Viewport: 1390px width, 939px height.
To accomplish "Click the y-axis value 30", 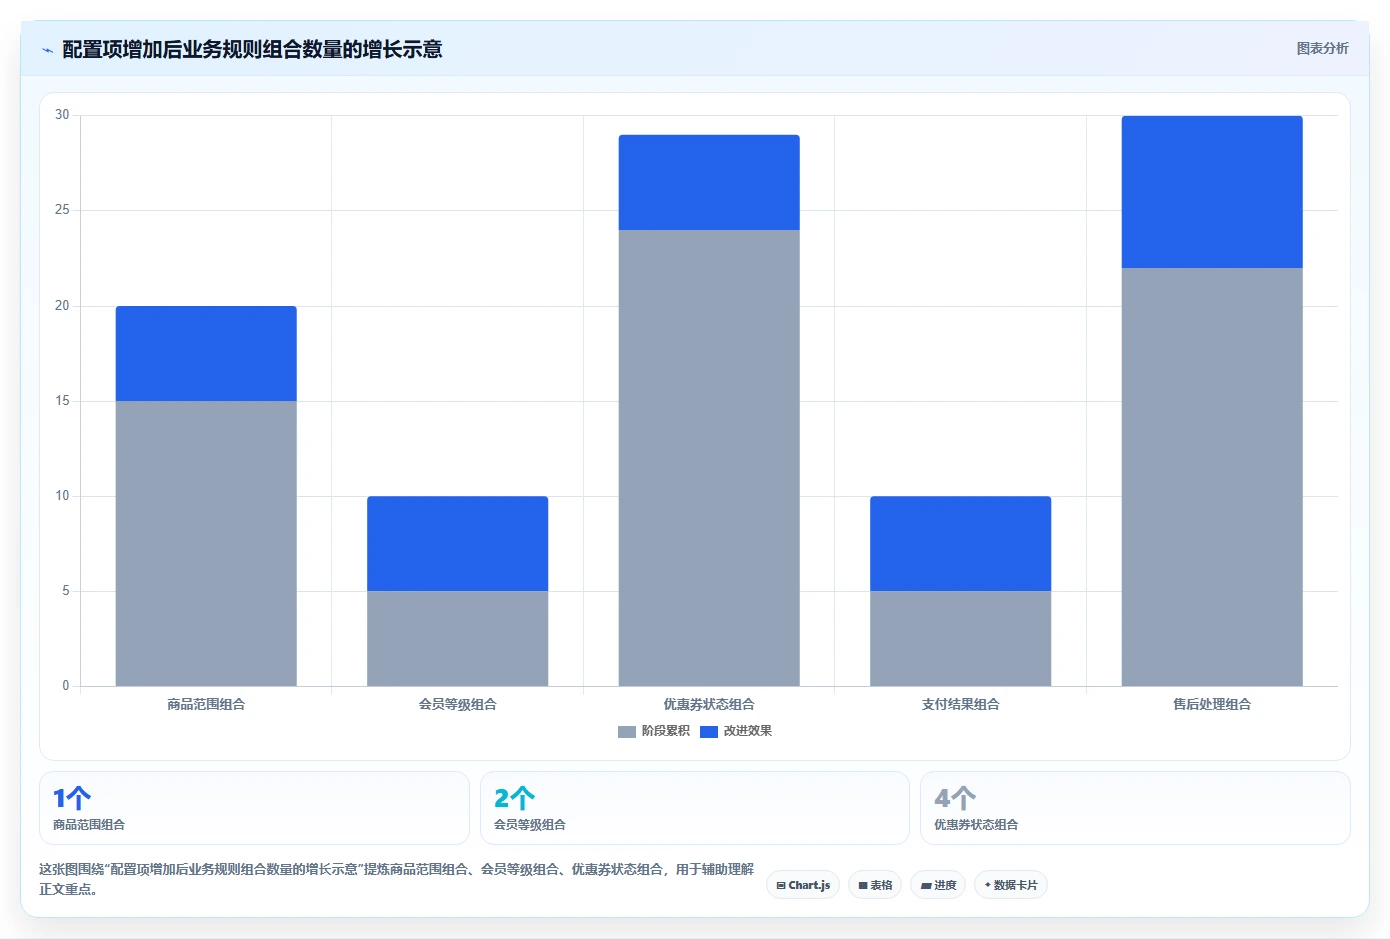I will 62,115.
